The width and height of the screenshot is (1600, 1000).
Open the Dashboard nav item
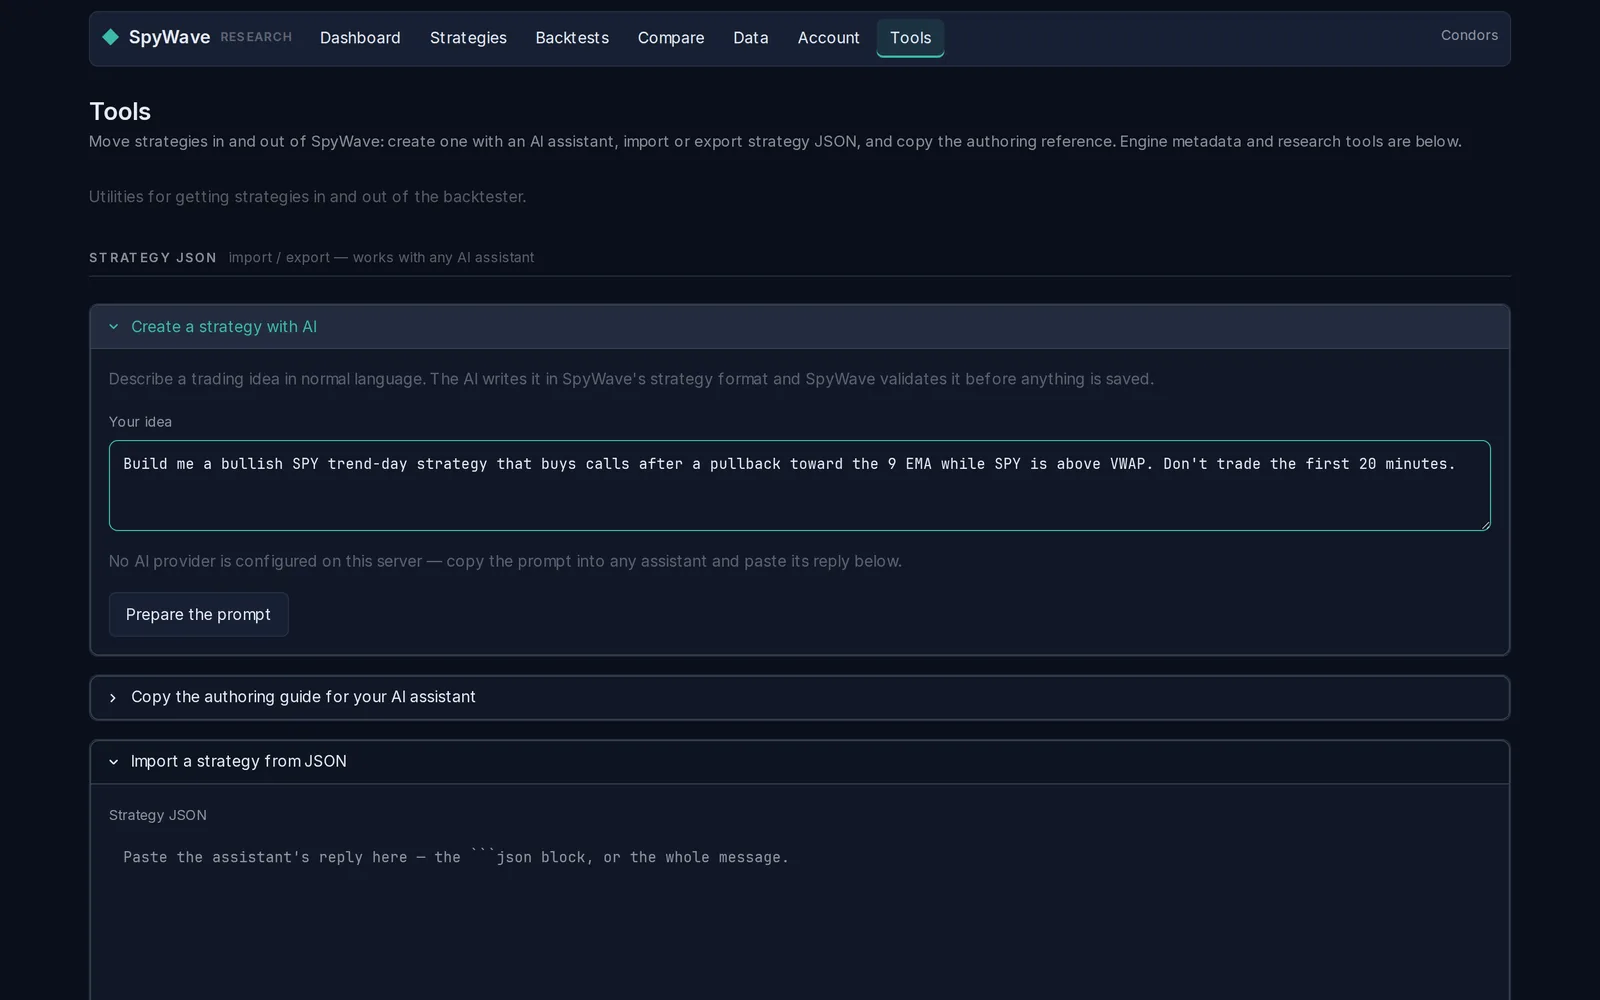360,38
